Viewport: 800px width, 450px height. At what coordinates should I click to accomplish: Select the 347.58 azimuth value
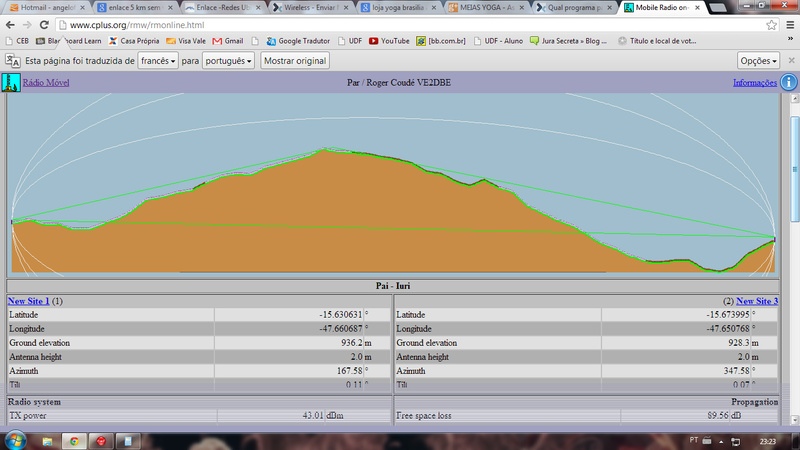pos(737,371)
